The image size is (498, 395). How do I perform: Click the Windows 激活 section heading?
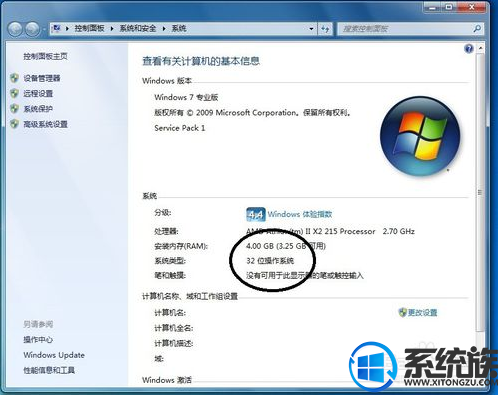(167, 380)
